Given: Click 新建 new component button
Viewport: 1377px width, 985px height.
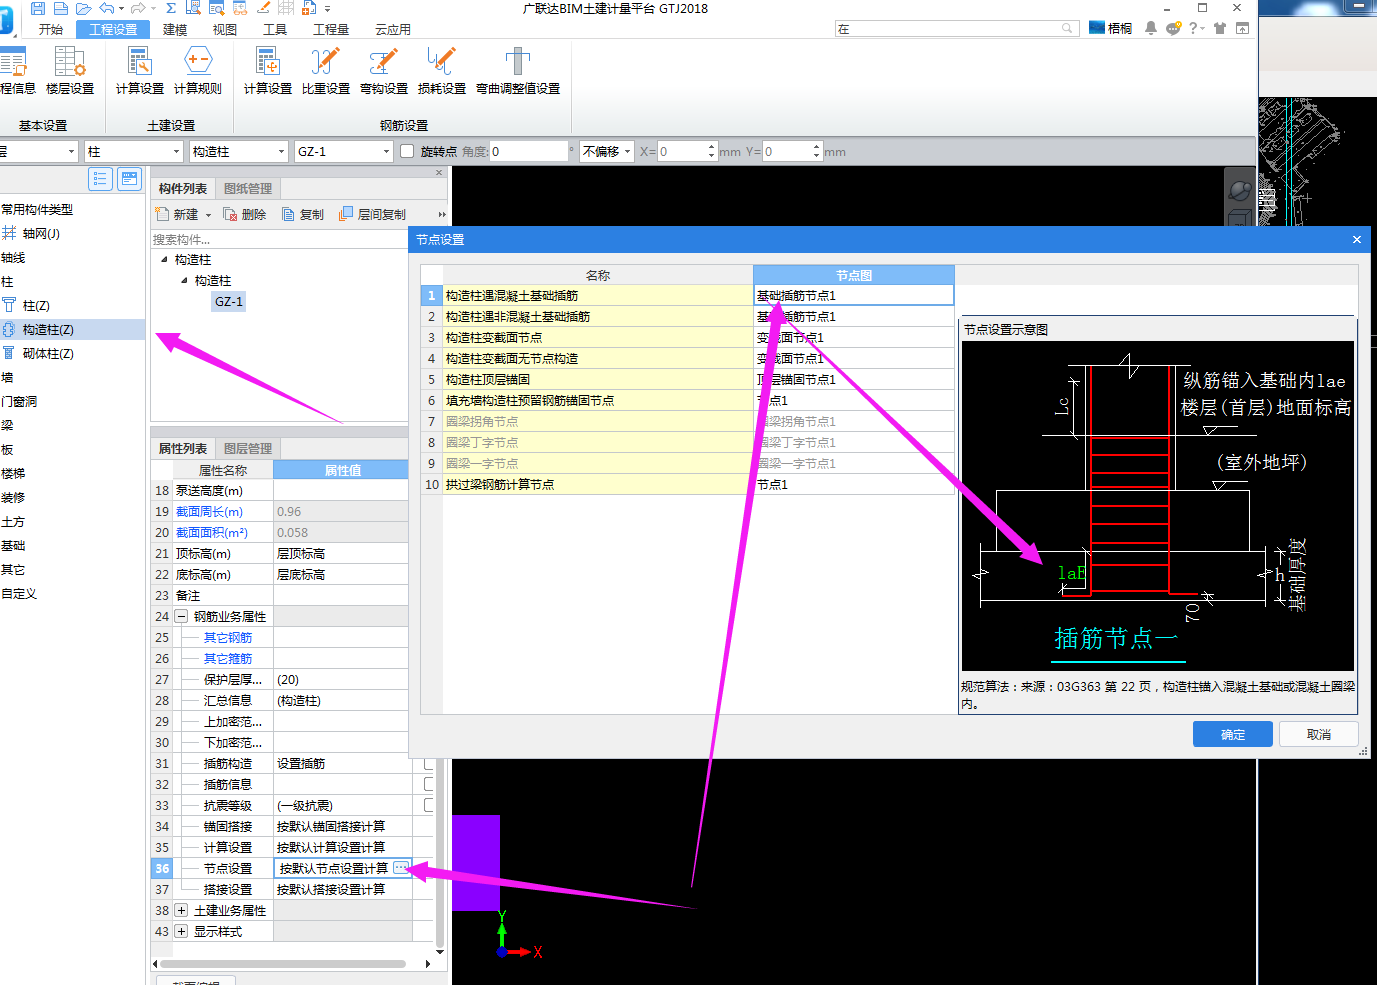Looking at the screenshot, I should point(177,214).
